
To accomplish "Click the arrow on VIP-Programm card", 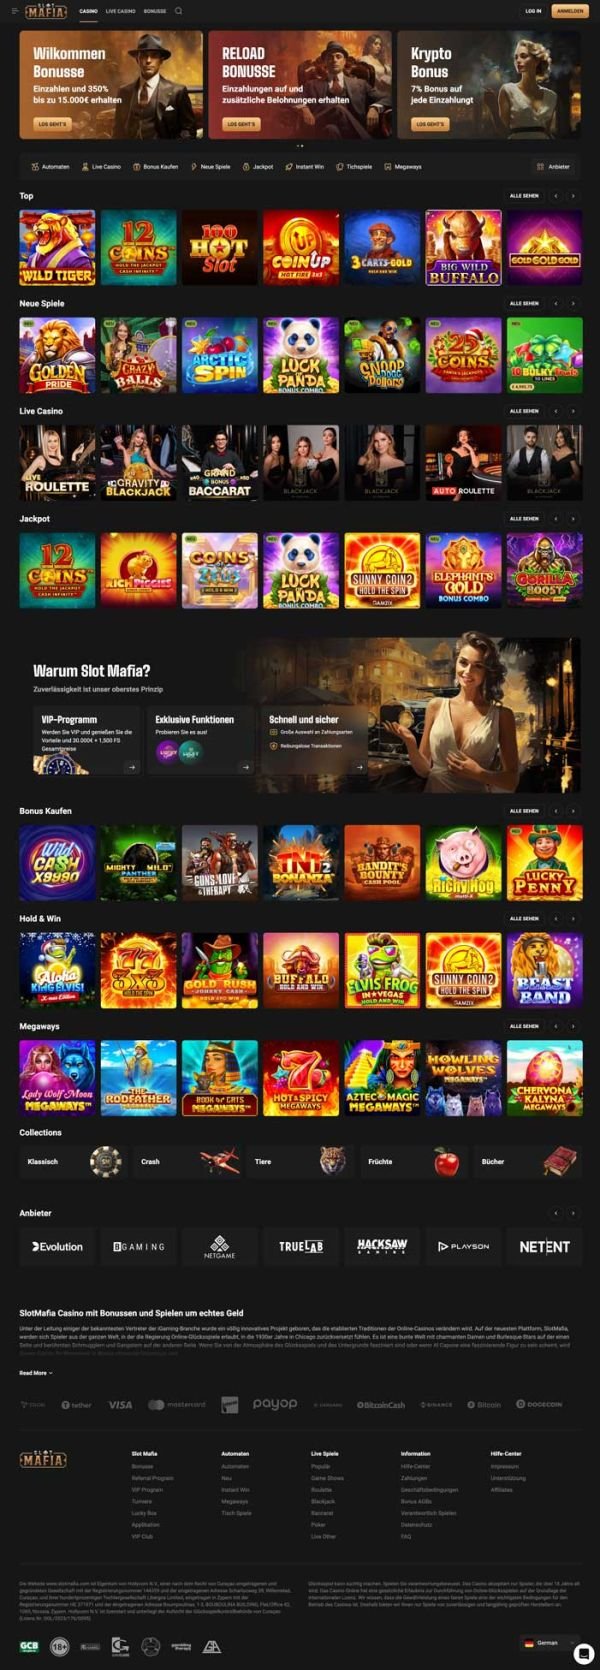I will (131, 767).
